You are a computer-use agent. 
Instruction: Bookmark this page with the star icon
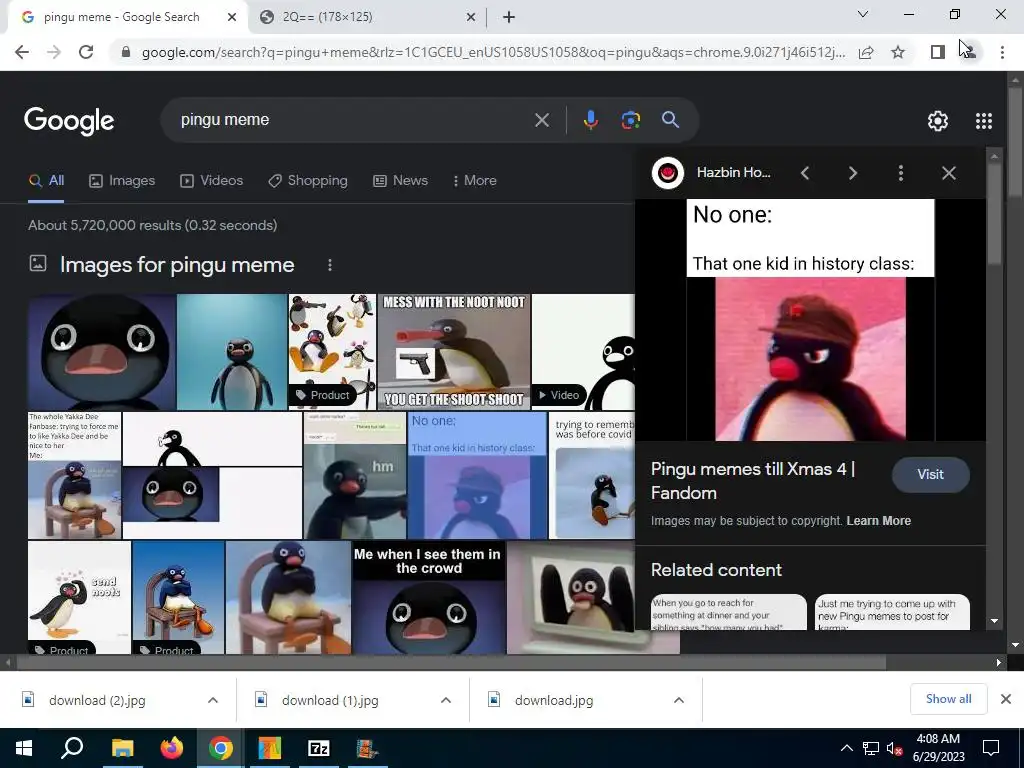pyautogui.click(x=898, y=52)
